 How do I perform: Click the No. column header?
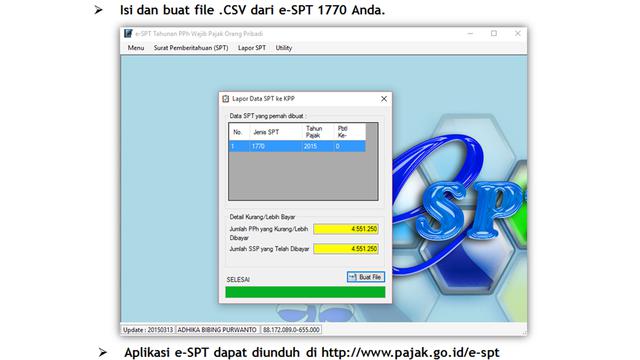[239, 132]
